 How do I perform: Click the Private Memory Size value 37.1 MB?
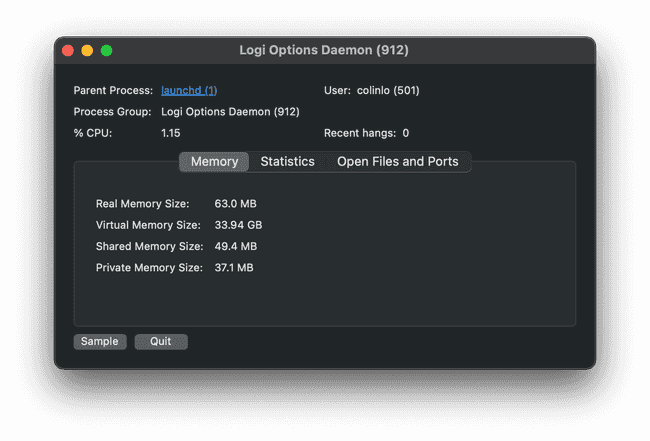[x=234, y=268]
